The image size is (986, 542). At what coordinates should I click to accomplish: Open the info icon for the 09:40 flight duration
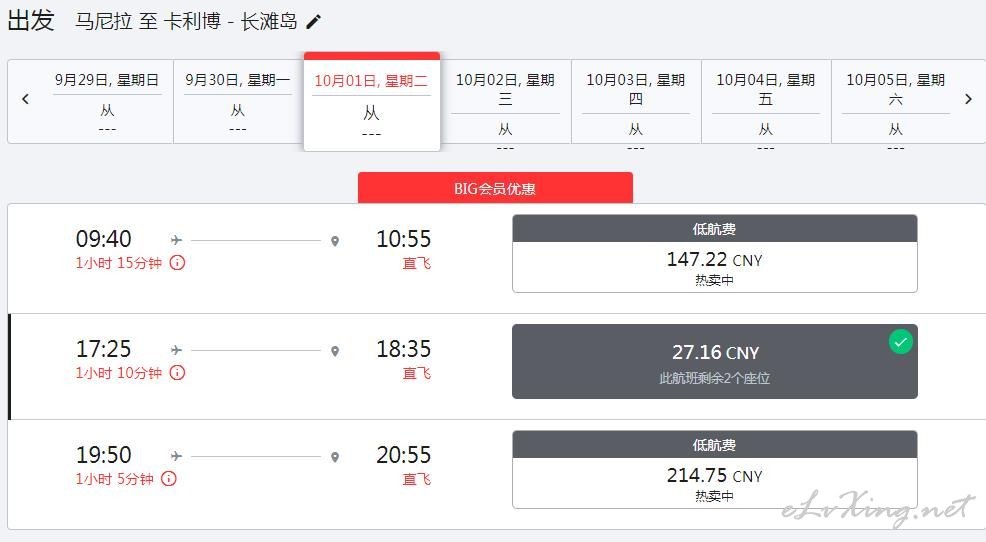click(x=177, y=263)
